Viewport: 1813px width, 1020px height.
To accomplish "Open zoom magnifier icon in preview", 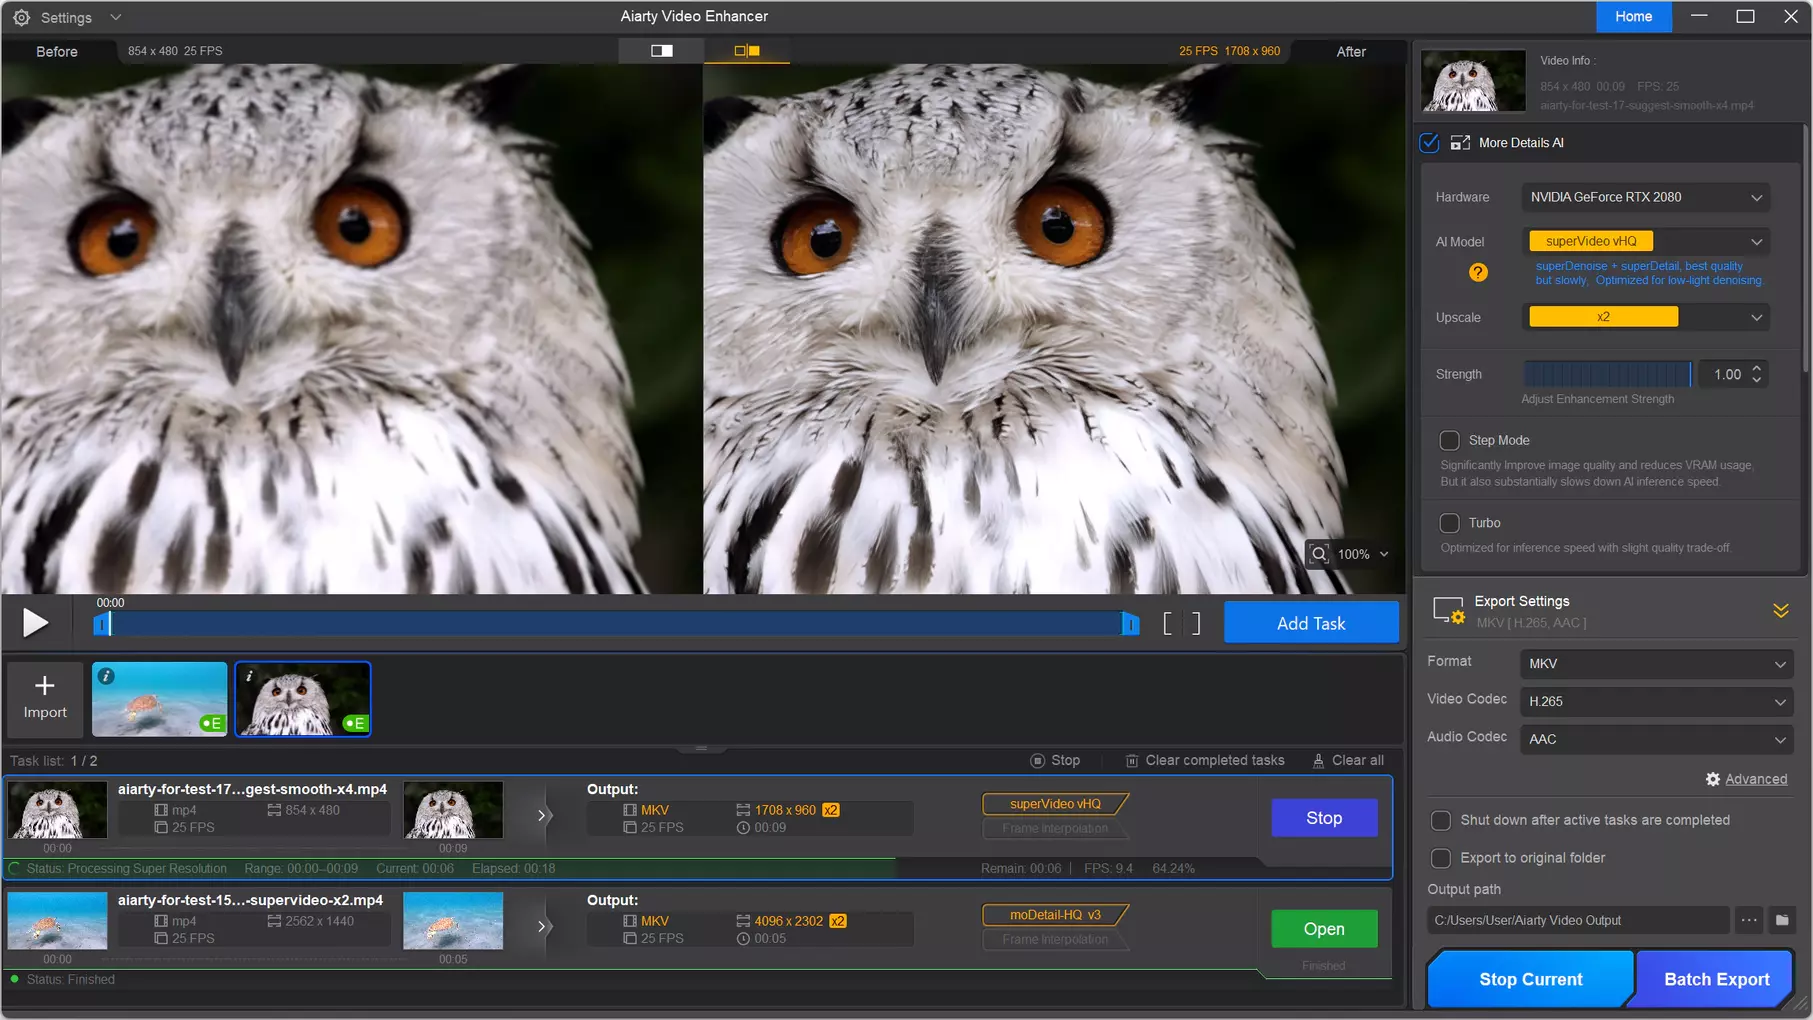I will tap(1320, 554).
